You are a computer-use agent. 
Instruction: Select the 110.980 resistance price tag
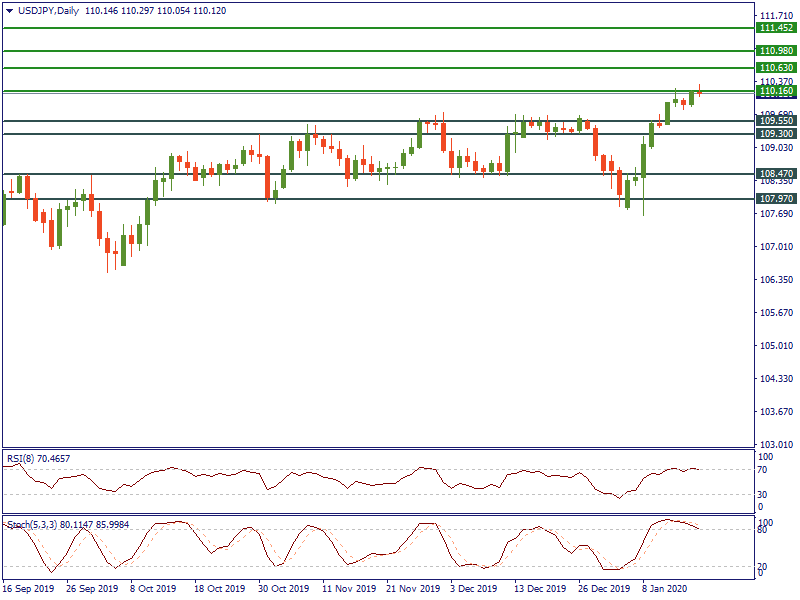tap(776, 51)
